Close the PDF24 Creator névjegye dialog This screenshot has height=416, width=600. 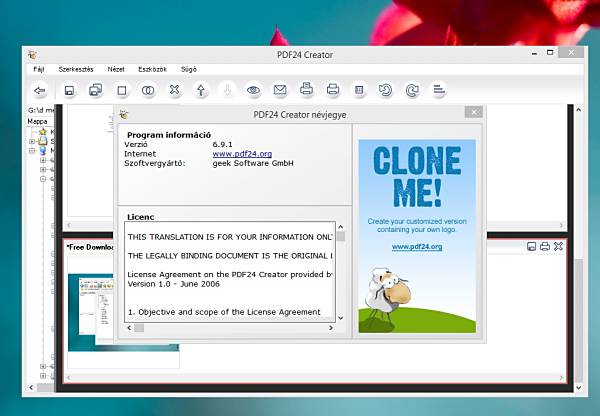tap(474, 112)
